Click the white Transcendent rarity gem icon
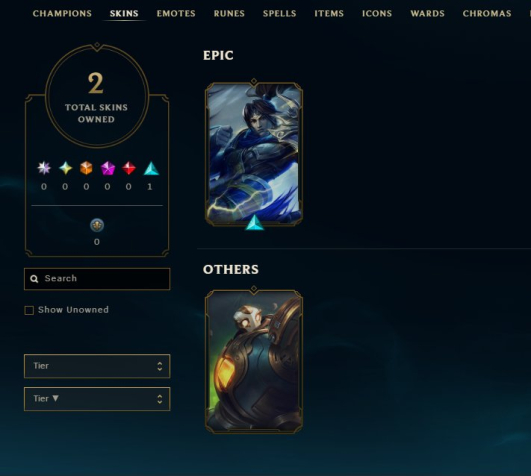The width and height of the screenshot is (531, 476). (x=44, y=168)
